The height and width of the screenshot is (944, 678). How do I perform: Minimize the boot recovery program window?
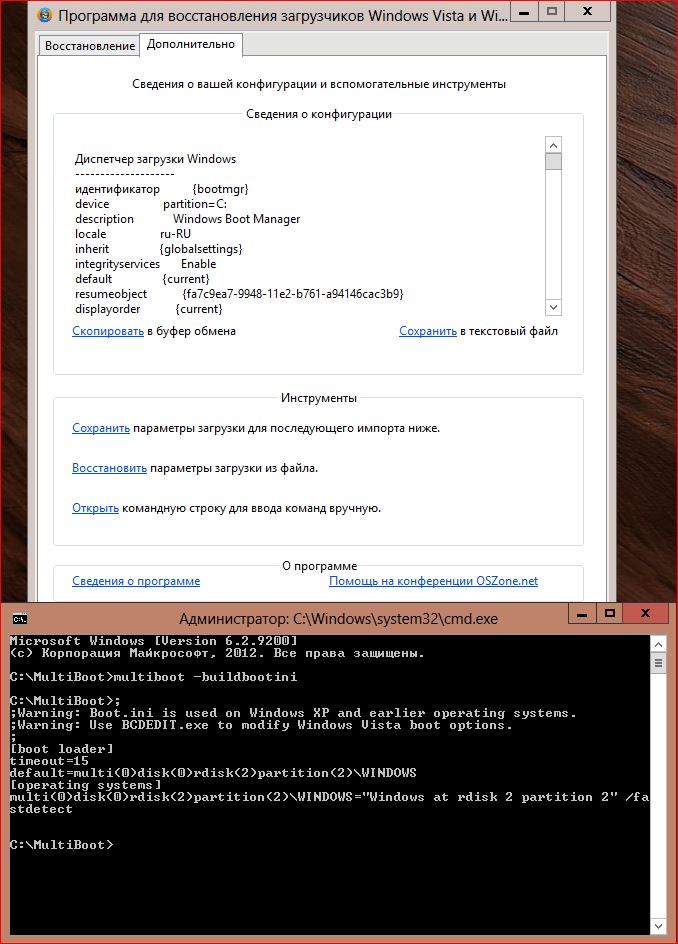524,11
